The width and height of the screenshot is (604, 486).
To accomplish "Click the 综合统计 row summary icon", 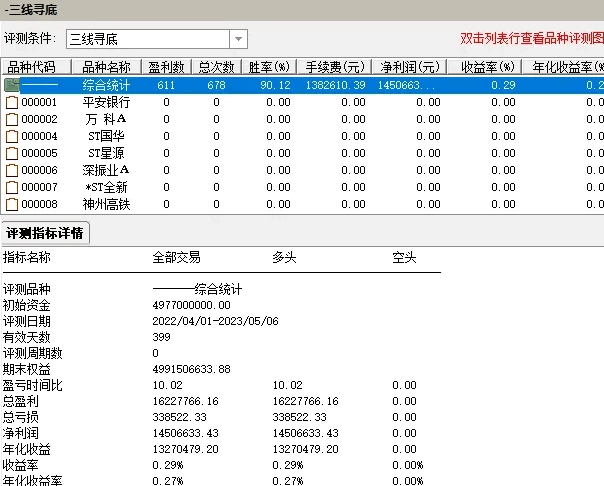I will 12,85.
